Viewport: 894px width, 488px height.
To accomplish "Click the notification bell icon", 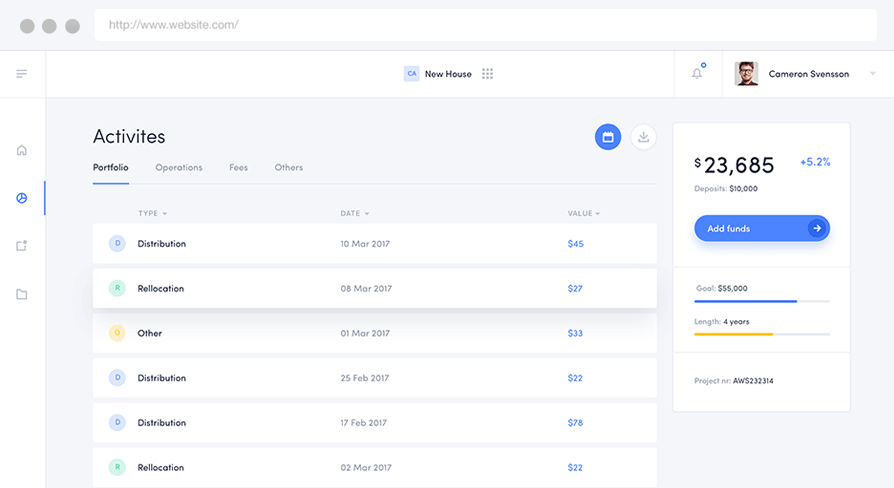I will pos(697,74).
